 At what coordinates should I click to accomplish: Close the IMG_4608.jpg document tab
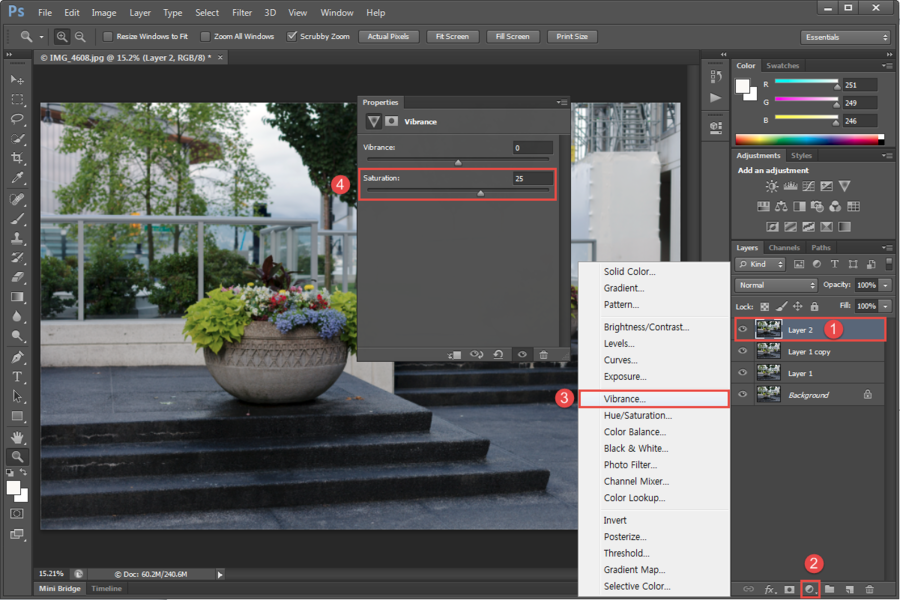pyautogui.click(x=220, y=57)
